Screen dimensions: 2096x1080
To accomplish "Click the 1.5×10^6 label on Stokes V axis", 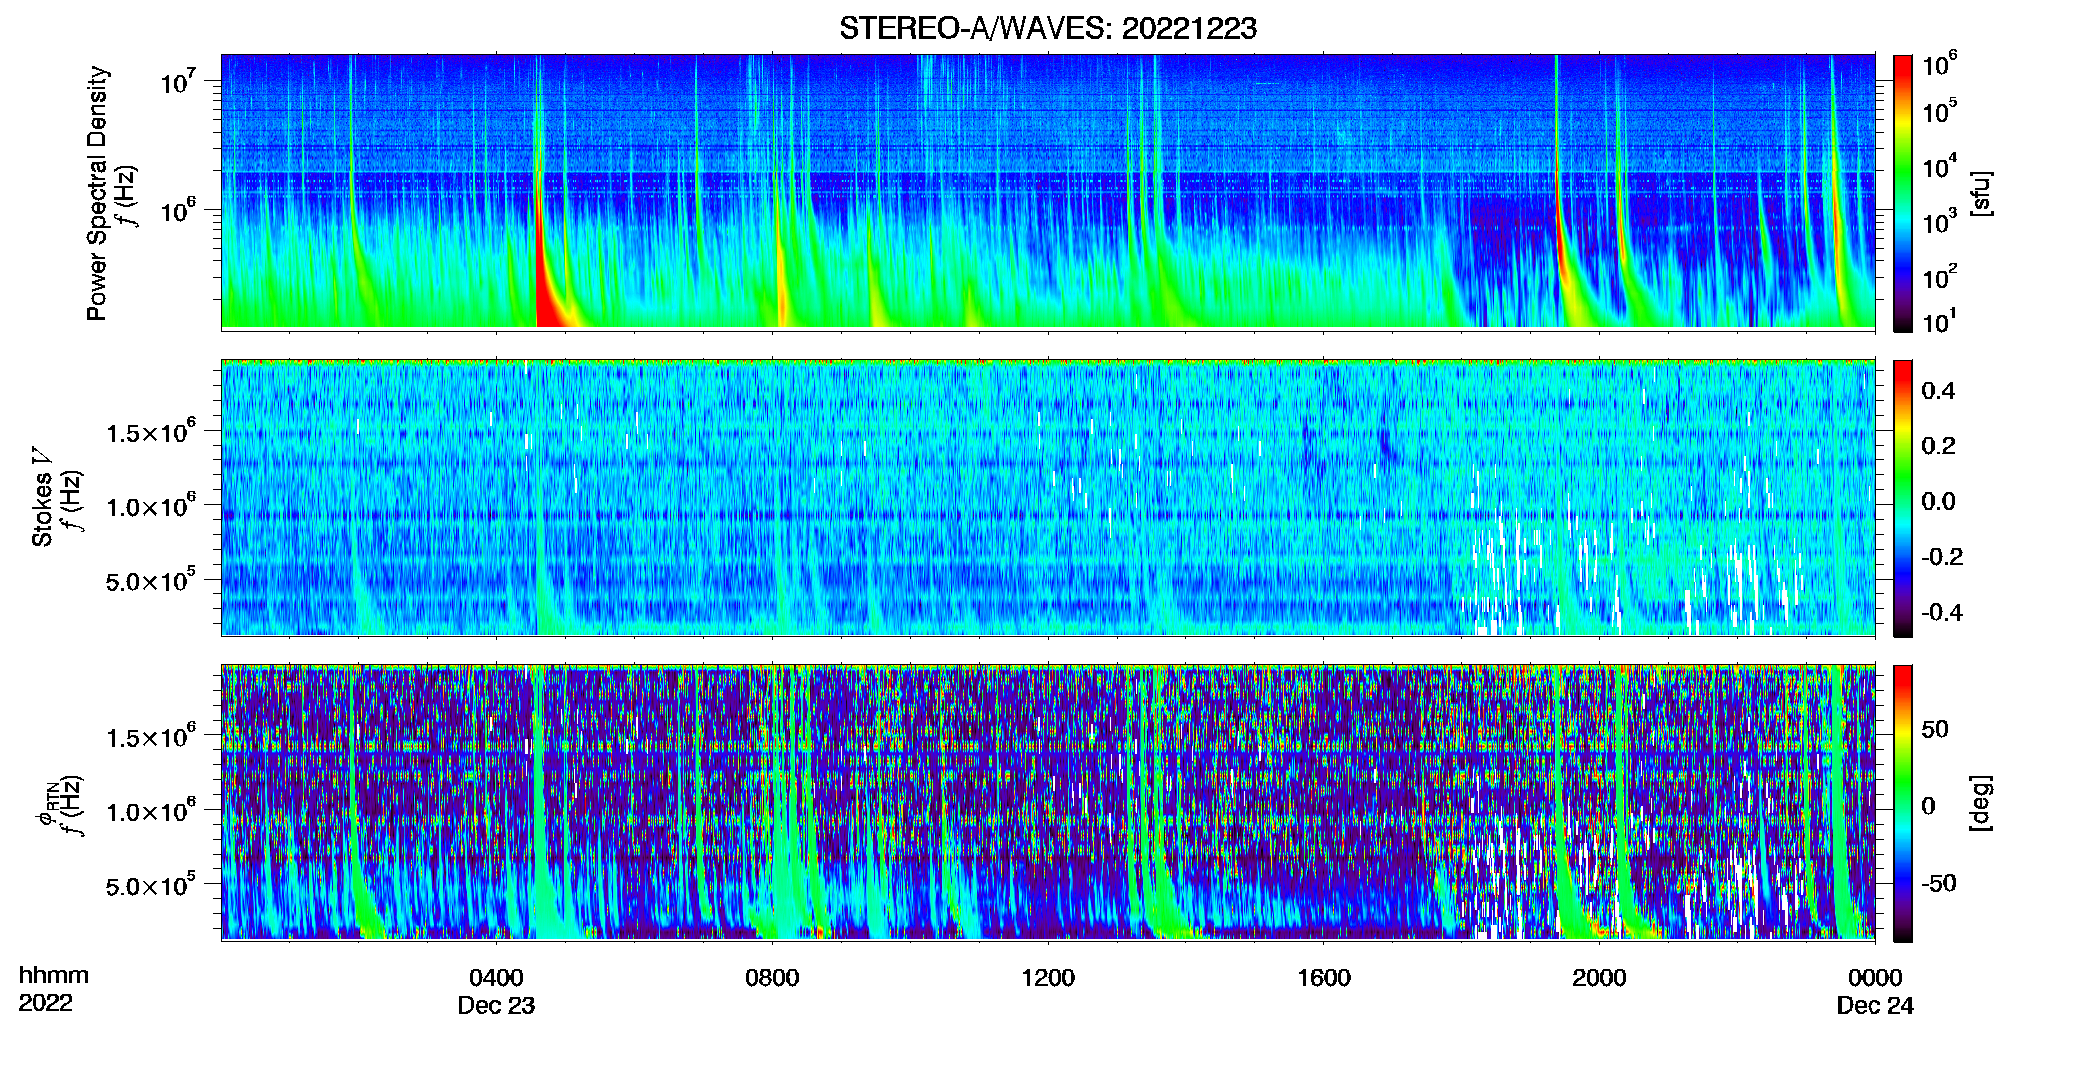I will click(x=151, y=432).
